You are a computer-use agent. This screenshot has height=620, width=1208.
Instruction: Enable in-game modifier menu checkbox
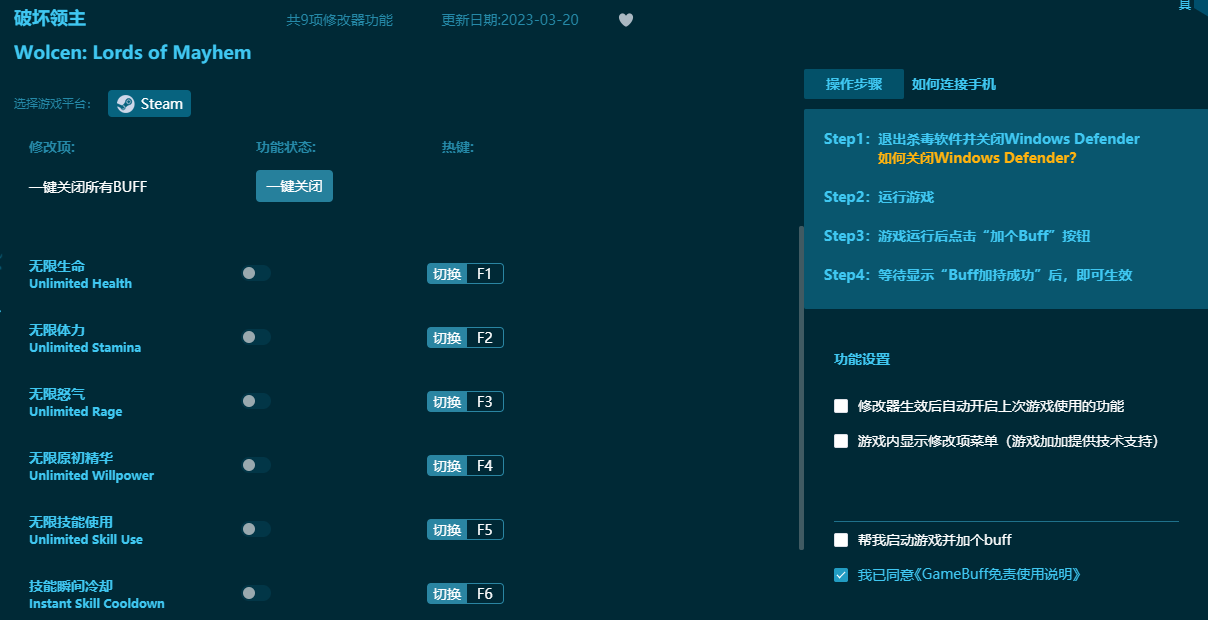[841, 440]
